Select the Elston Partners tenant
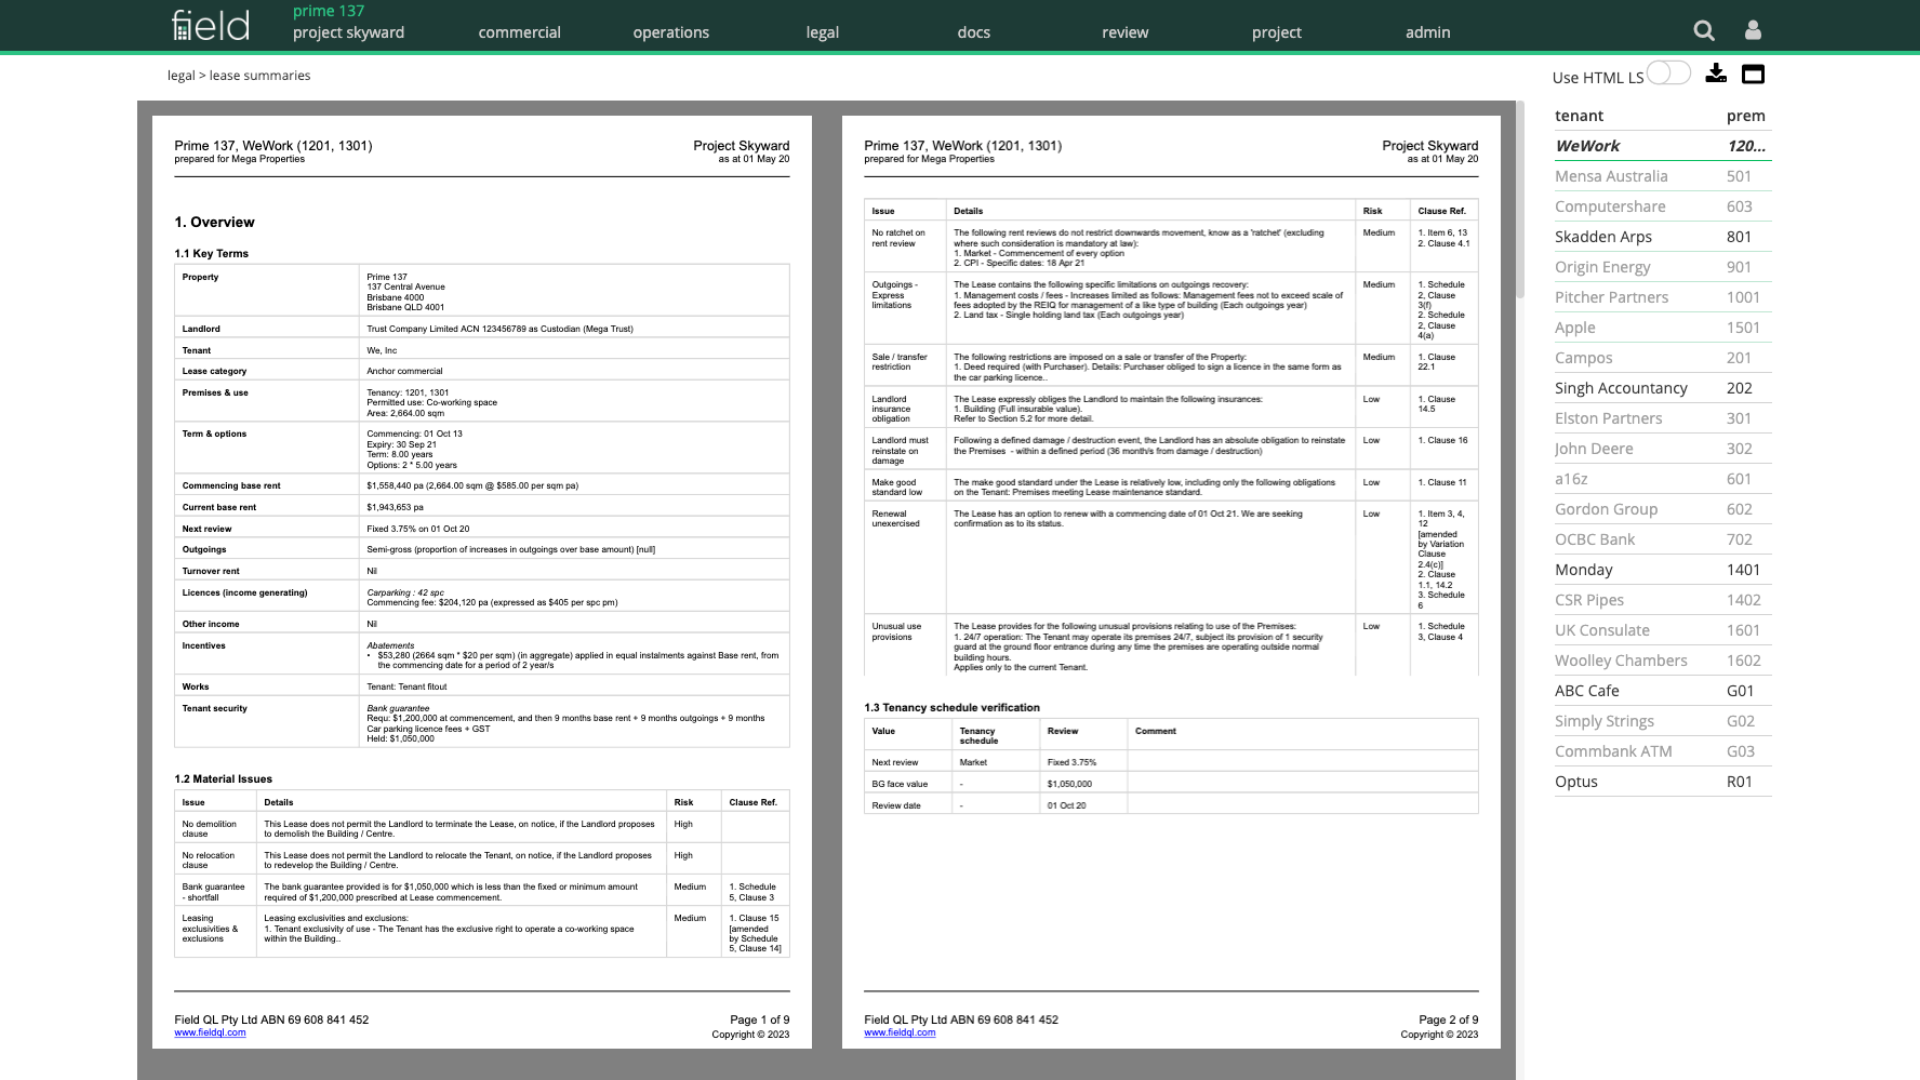 (1662, 418)
